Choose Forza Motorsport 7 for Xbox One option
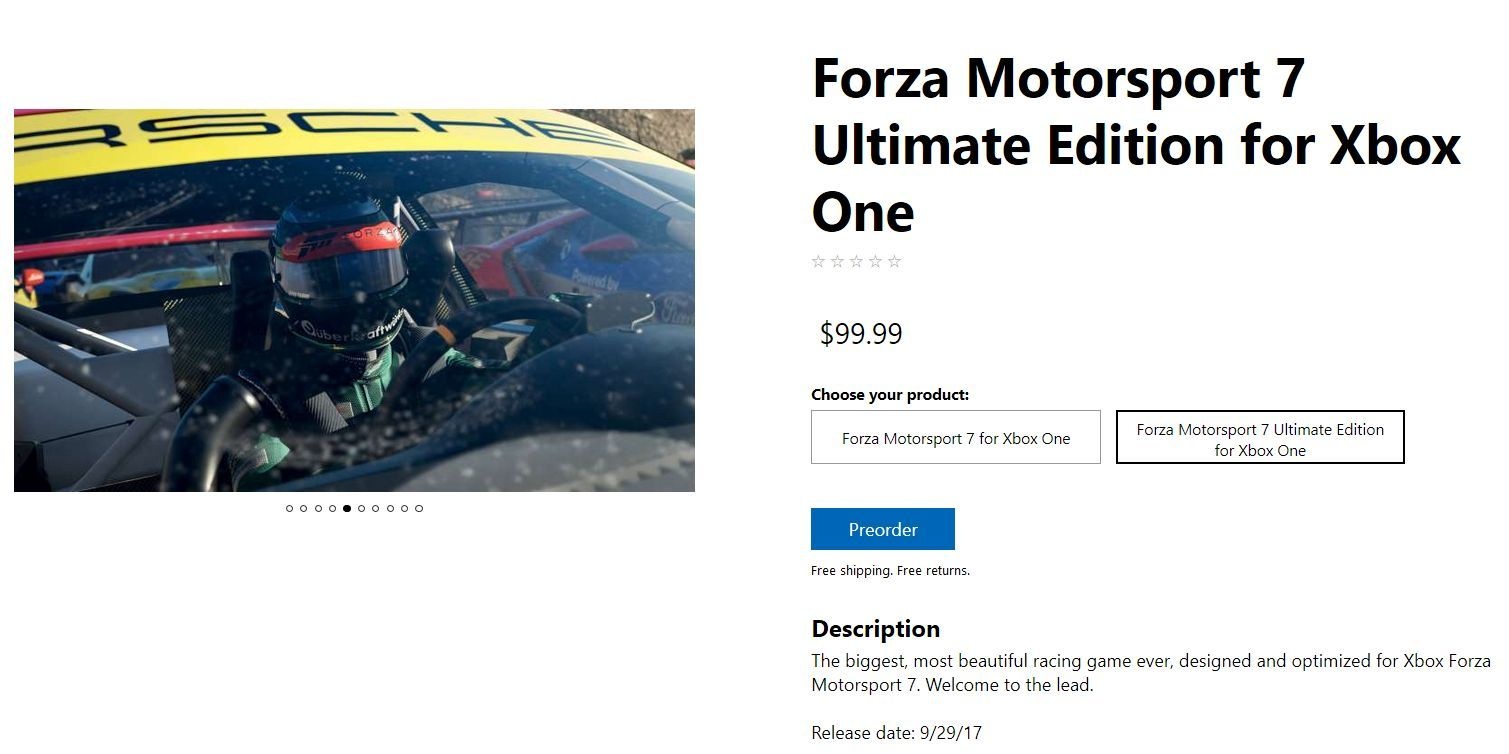This screenshot has height=754, width=1509. click(956, 437)
